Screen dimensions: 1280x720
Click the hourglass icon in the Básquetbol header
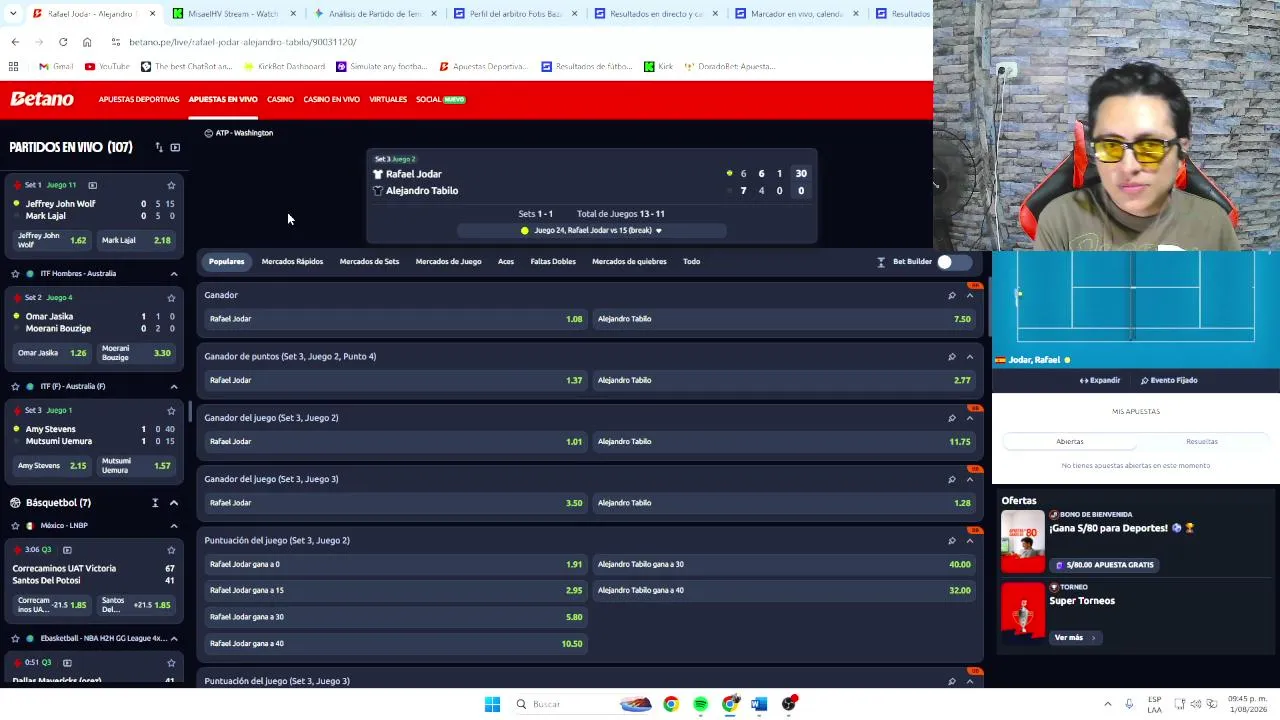pyautogui.click(x=155, y=503)
